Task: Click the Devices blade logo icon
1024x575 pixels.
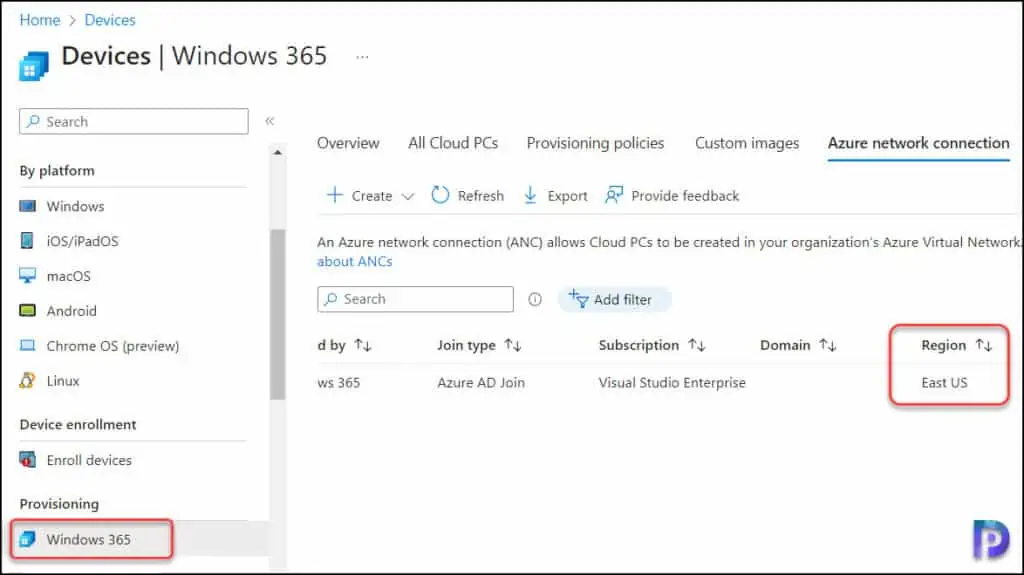Action: click(x=34, y=66)
